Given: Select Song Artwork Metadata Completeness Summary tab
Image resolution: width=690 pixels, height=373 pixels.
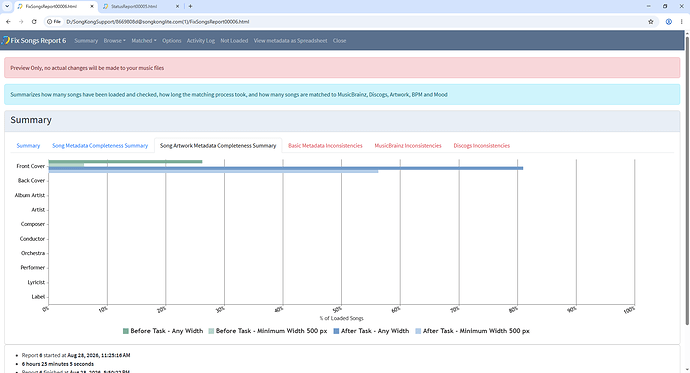Looking at the screenshot, I should [218, 146].
